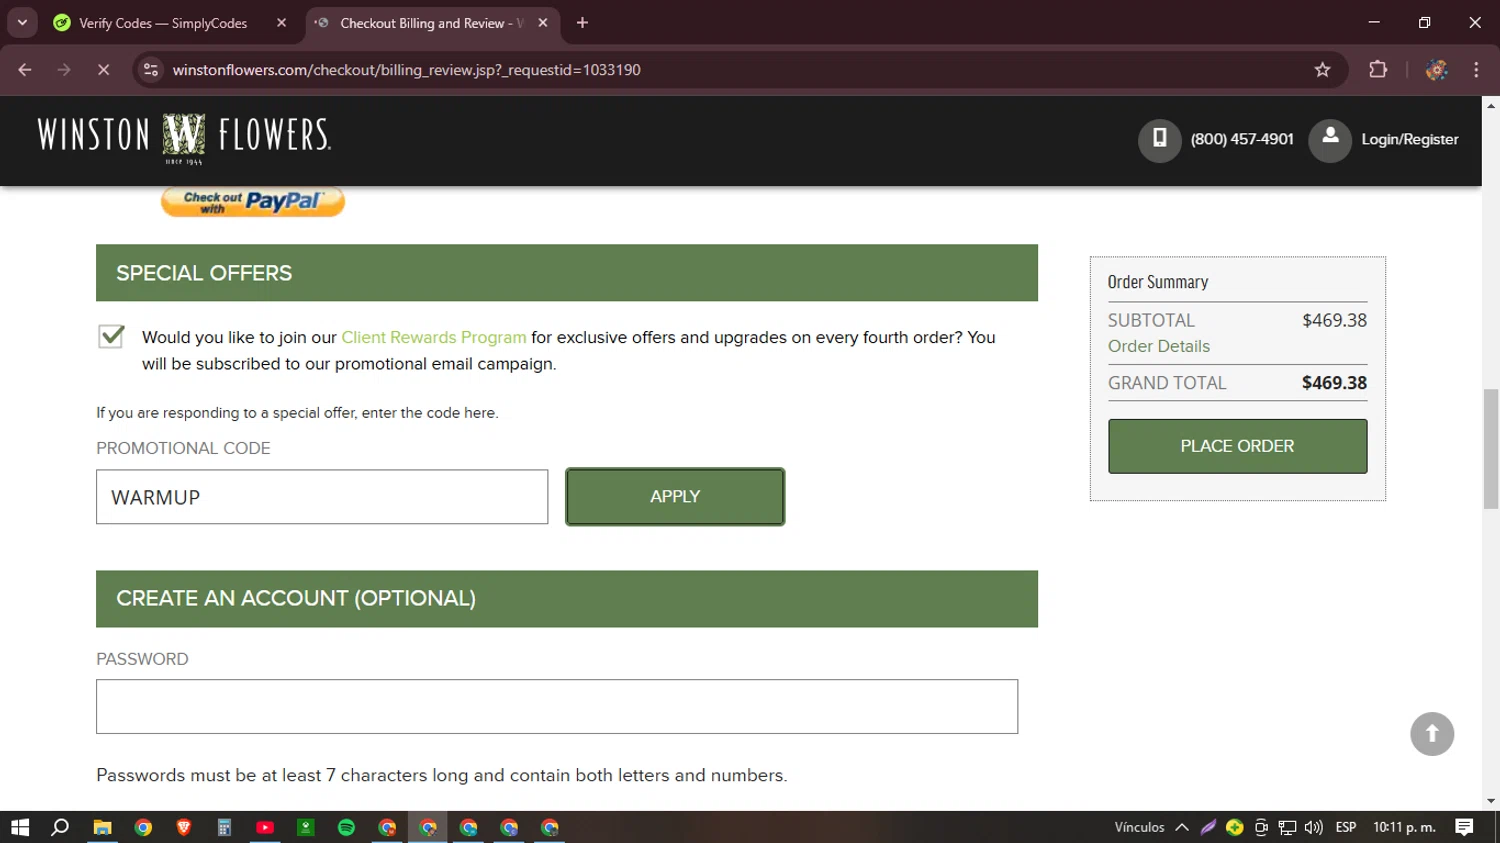
Task: Uncheck the Client Rewards Program checkbox
Action: tap(111, 336)
